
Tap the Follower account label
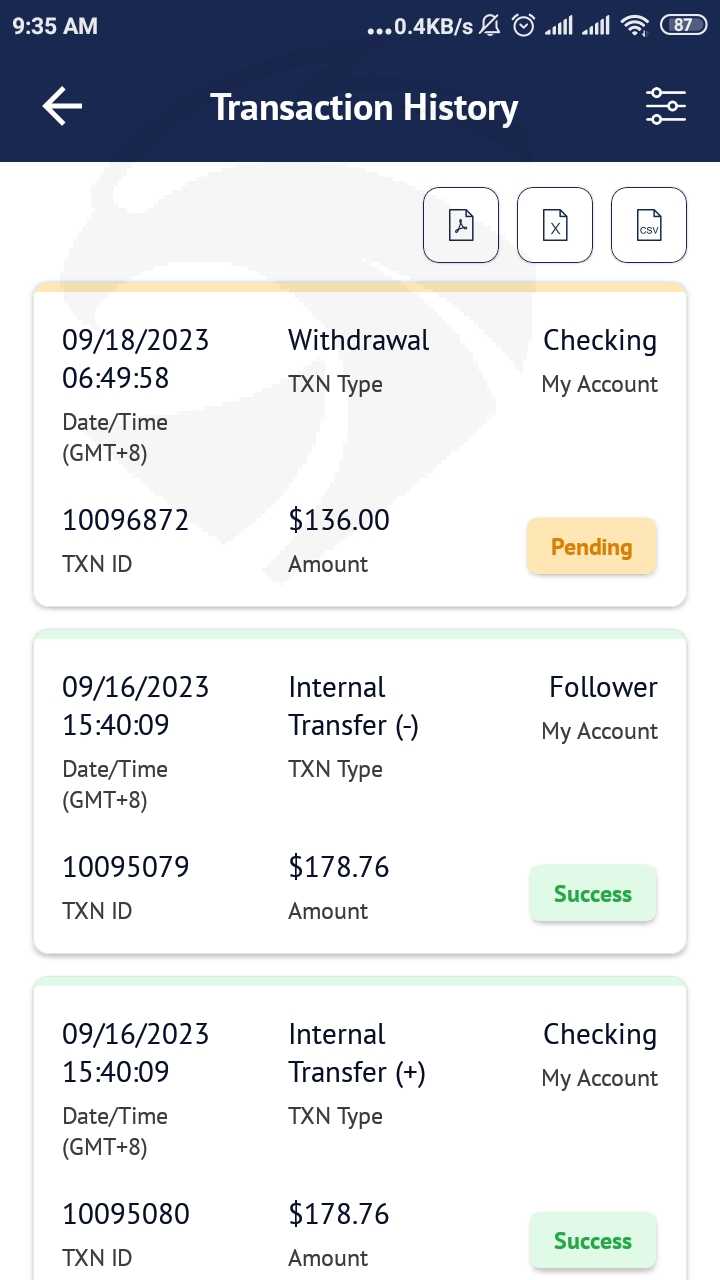coord(603,687)
